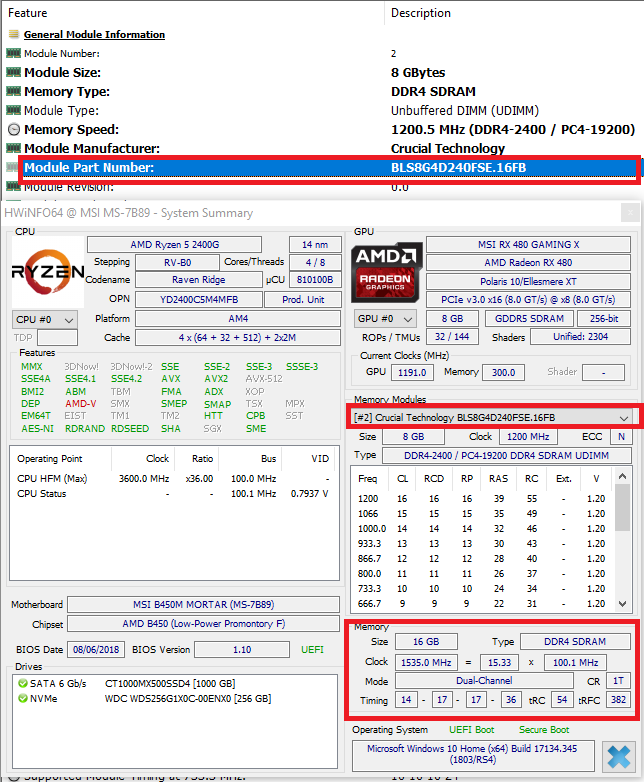
Task: Click BIOS Version 1.10 field
Action: coord(242,649)
